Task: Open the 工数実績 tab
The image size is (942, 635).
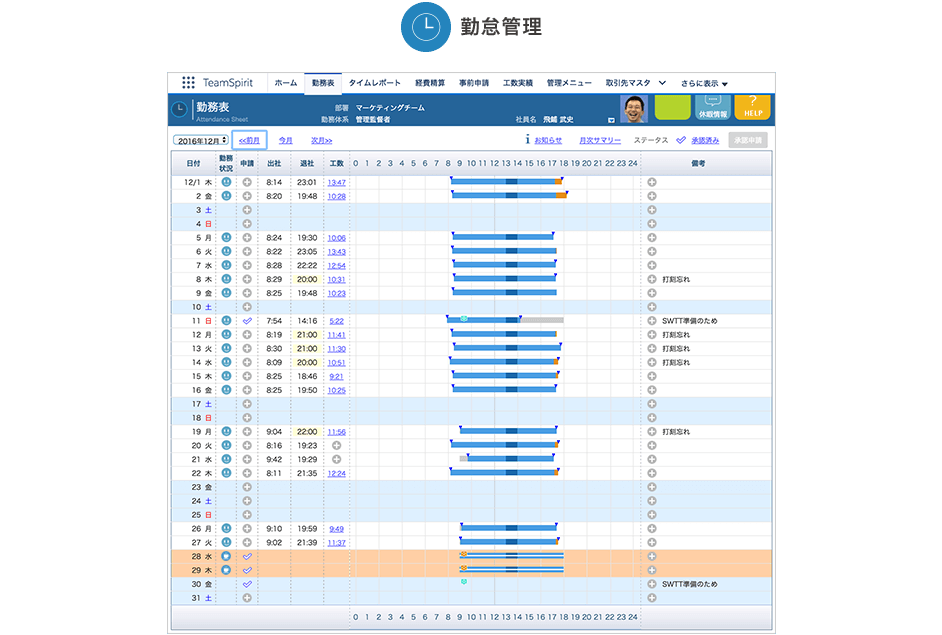Action: [518, 83]
